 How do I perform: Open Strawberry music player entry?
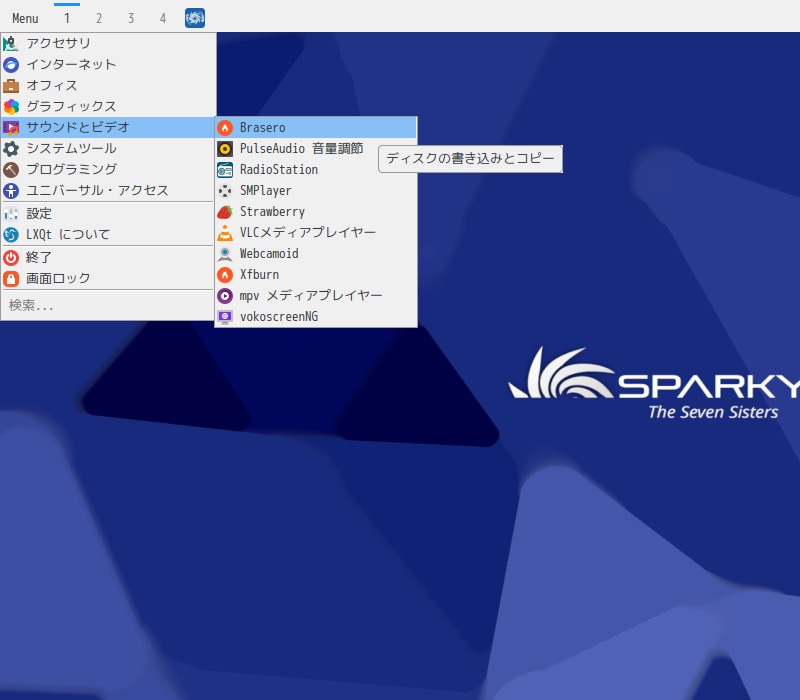(x=316, y=212)
